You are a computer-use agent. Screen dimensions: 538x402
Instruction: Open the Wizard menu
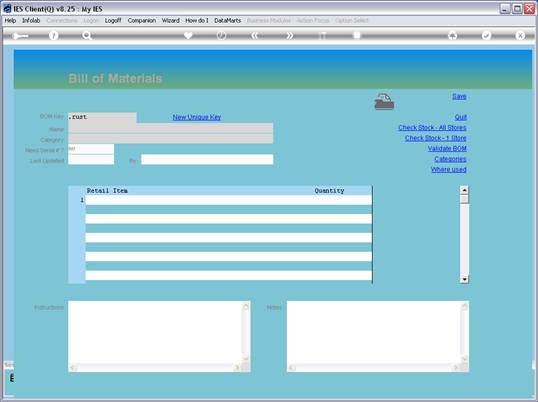[x=171, y=21]
